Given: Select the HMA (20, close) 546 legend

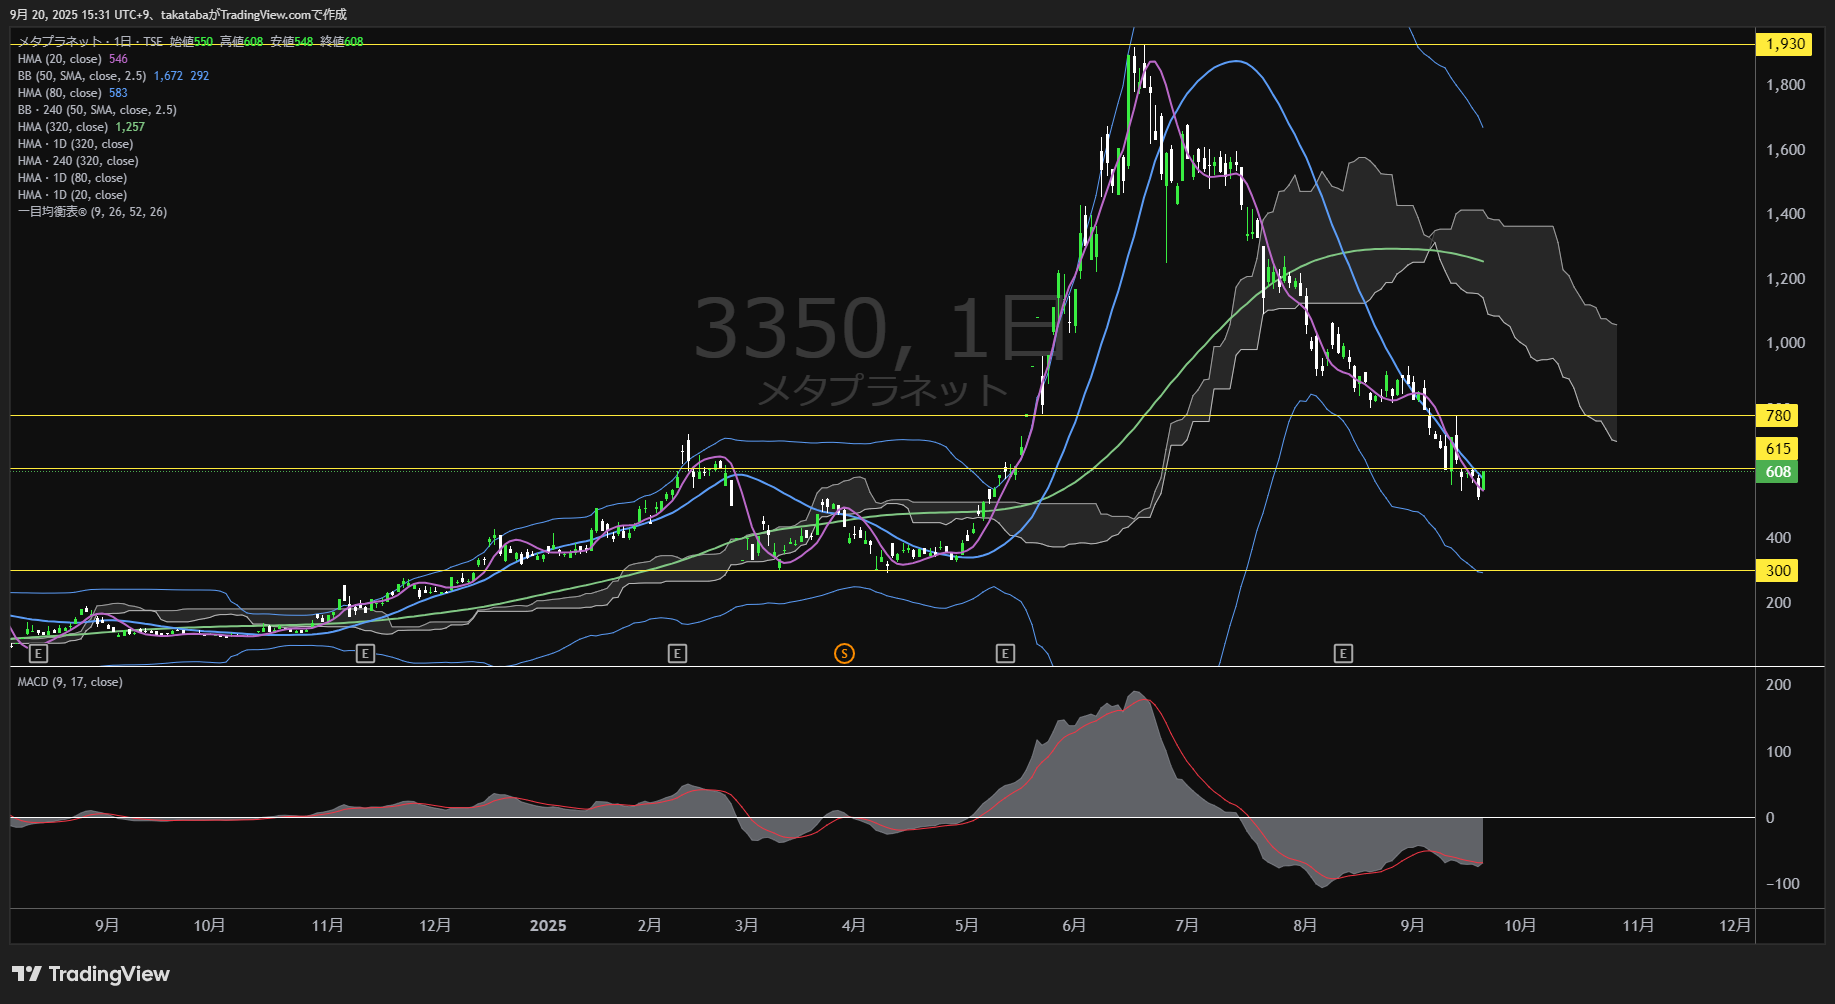Looking at the screenshot, I should [72, 59].
